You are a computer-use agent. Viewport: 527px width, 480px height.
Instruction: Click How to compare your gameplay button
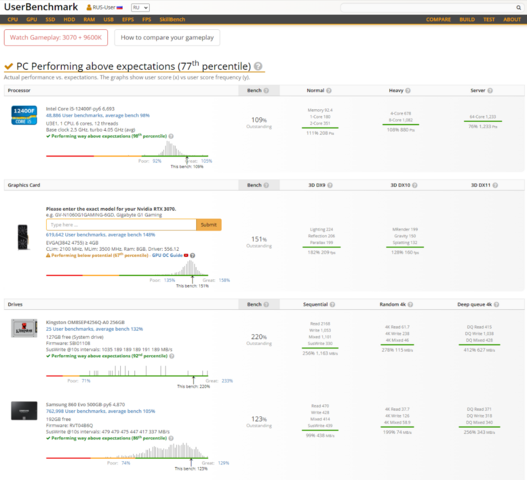[x=167, y=37]
